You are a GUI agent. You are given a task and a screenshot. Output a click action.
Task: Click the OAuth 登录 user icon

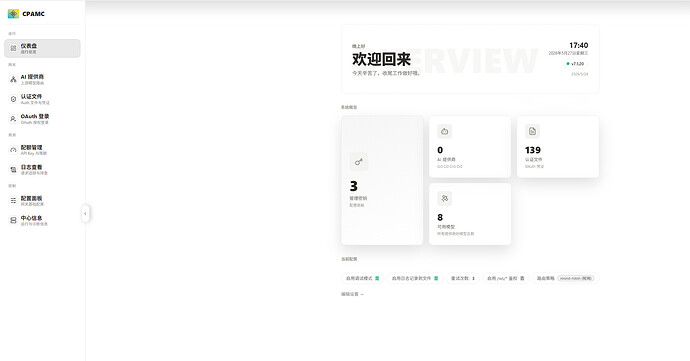coord(13,119)
